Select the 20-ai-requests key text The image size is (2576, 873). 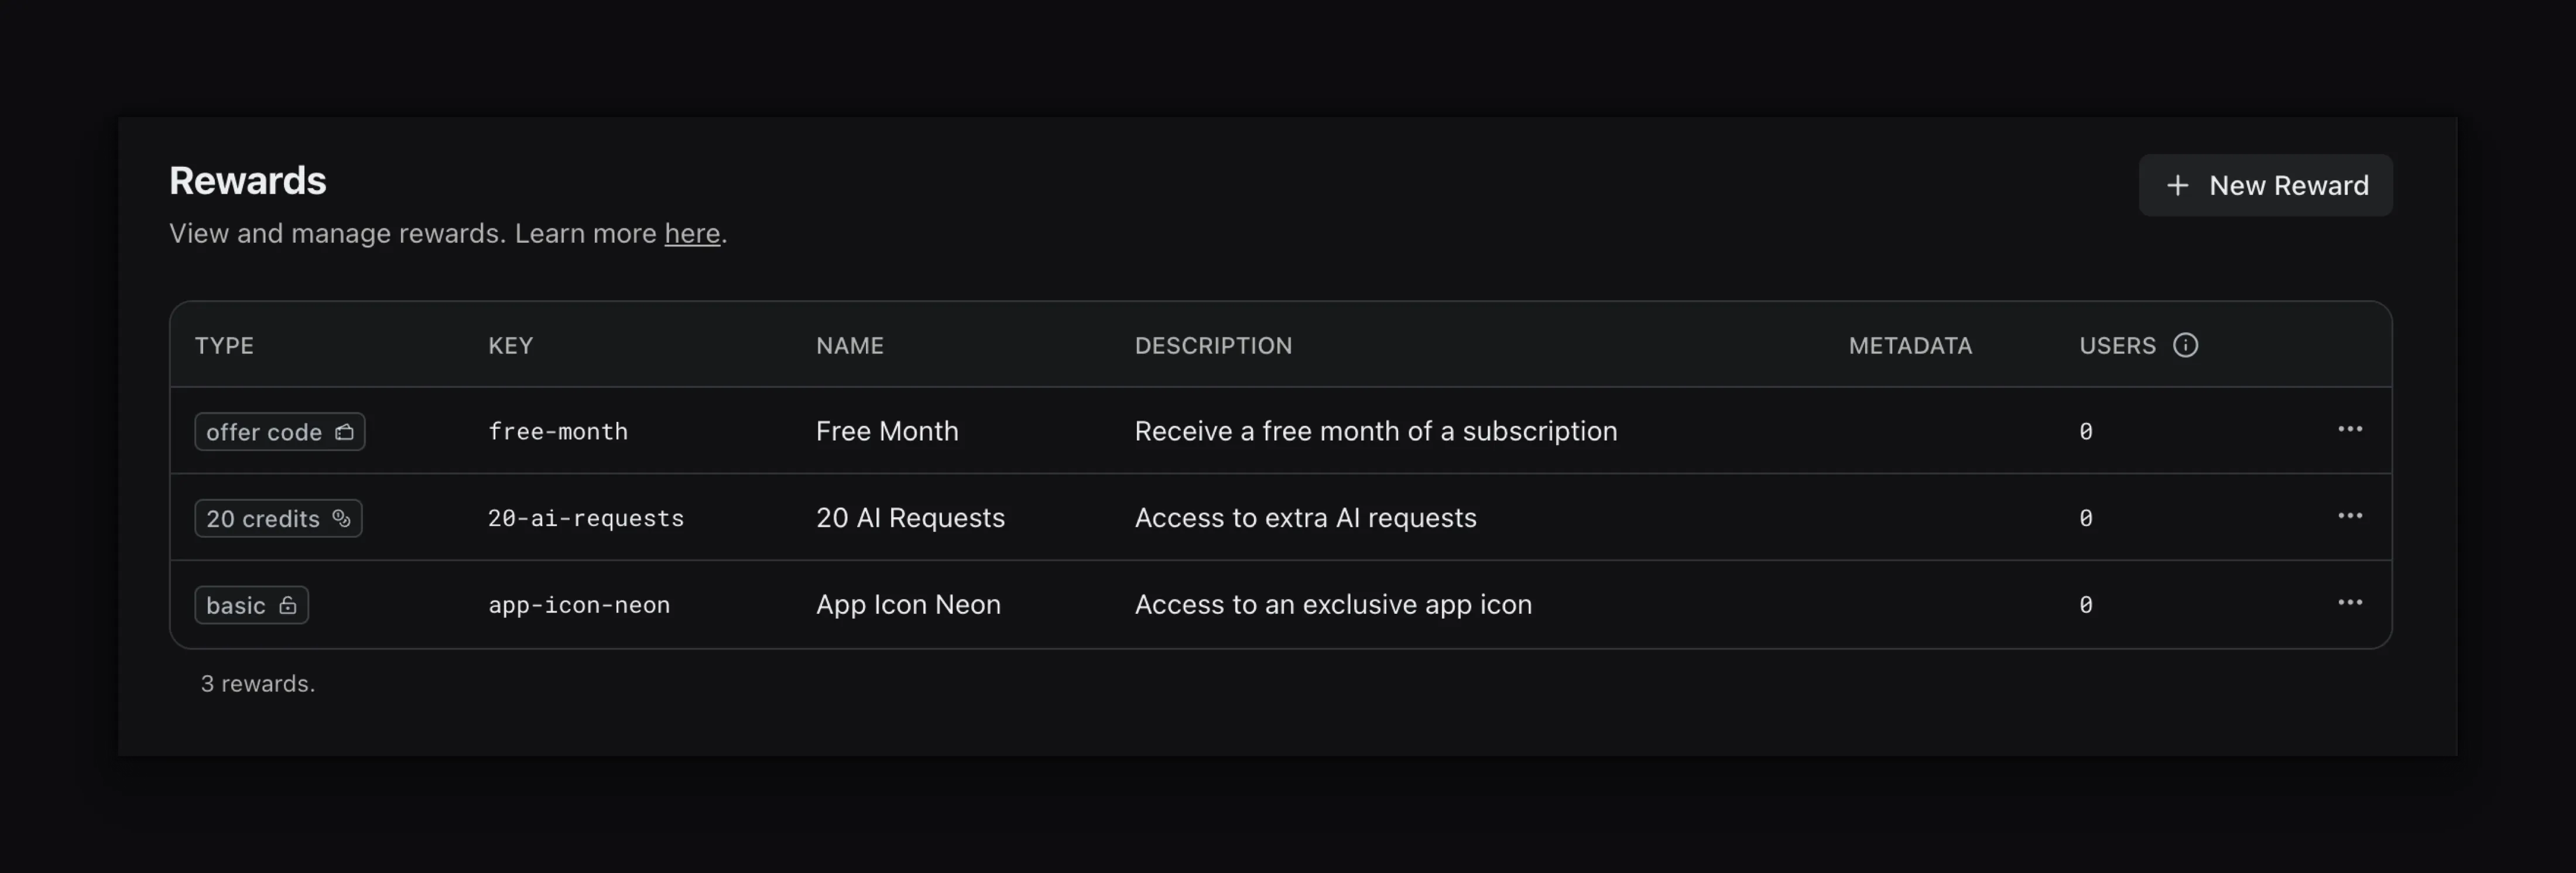pos(586,518)
